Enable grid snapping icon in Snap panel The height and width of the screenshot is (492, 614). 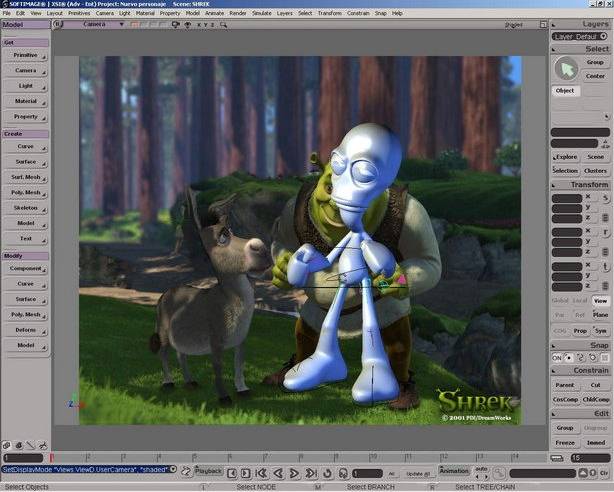tap(605, 358)
